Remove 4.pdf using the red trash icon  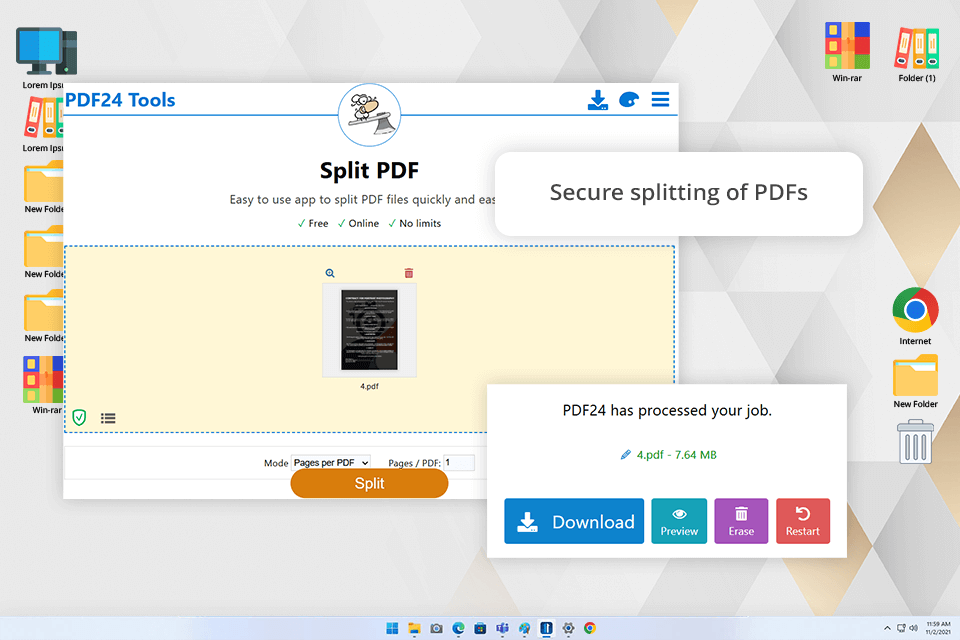409,273
